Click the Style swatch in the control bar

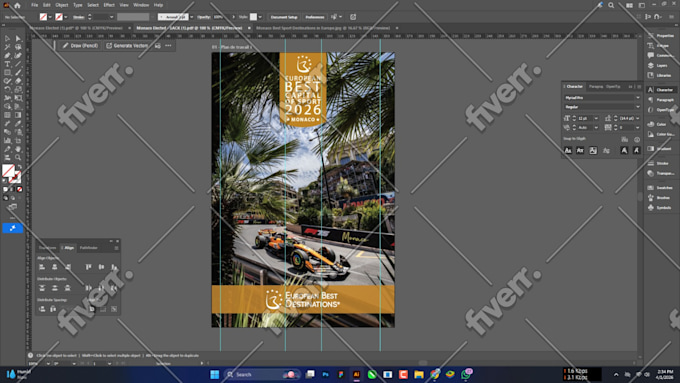tap(253, 17)
